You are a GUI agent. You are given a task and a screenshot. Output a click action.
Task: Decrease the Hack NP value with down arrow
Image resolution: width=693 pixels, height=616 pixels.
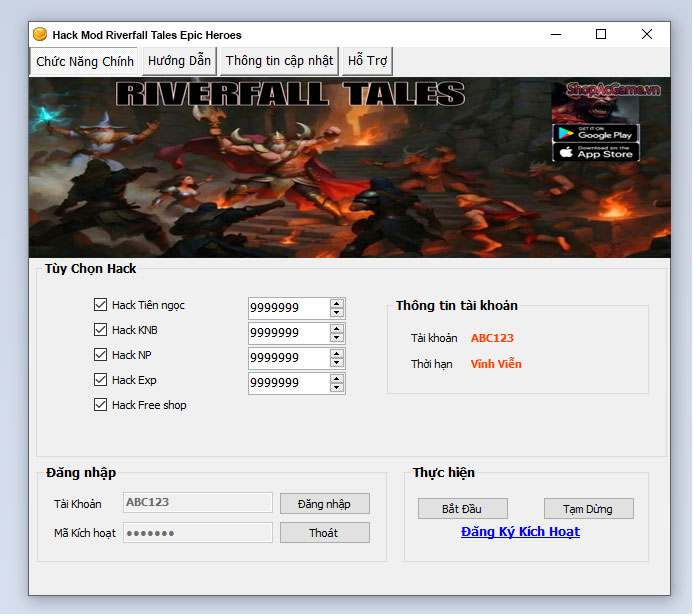pyautogui.click(x=336, y=362)
